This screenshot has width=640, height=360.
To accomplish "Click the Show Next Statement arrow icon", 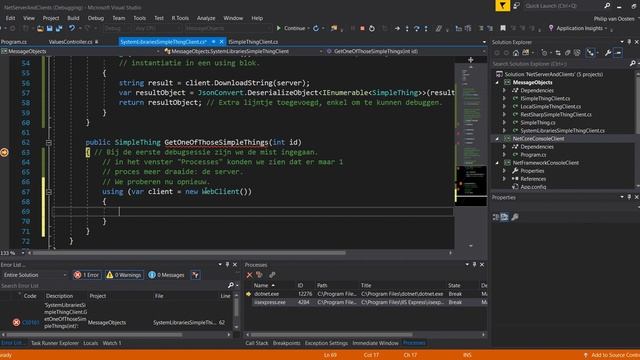I will point(397,29).
